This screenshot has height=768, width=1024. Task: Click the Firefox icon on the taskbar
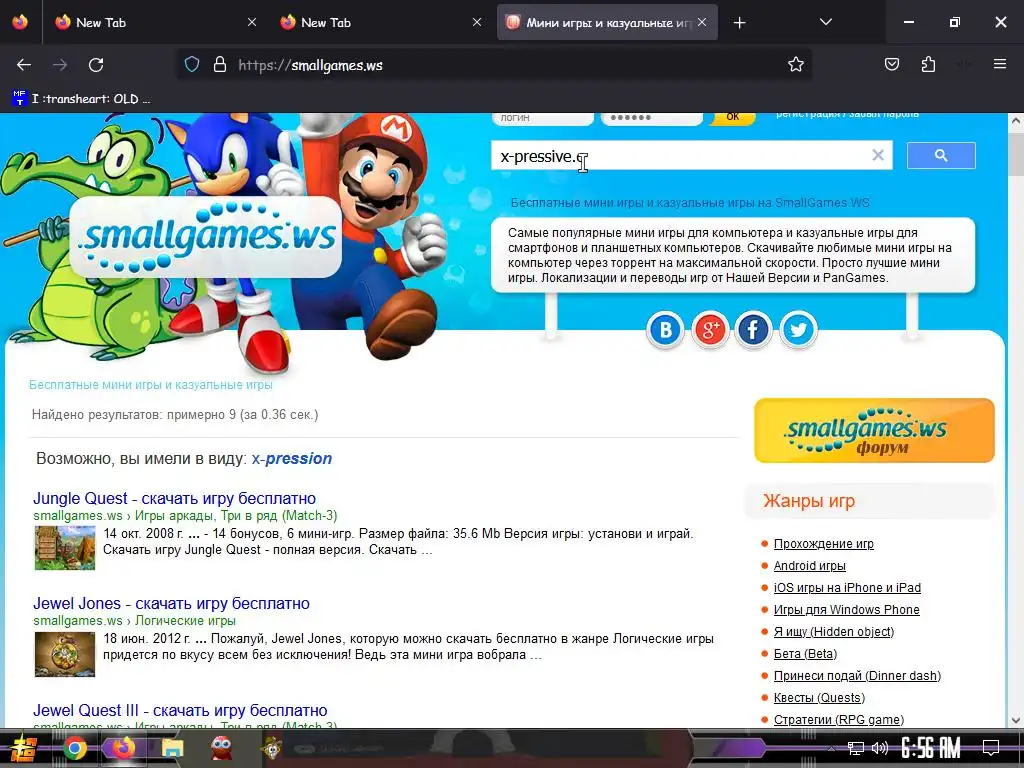pos(122,748)
